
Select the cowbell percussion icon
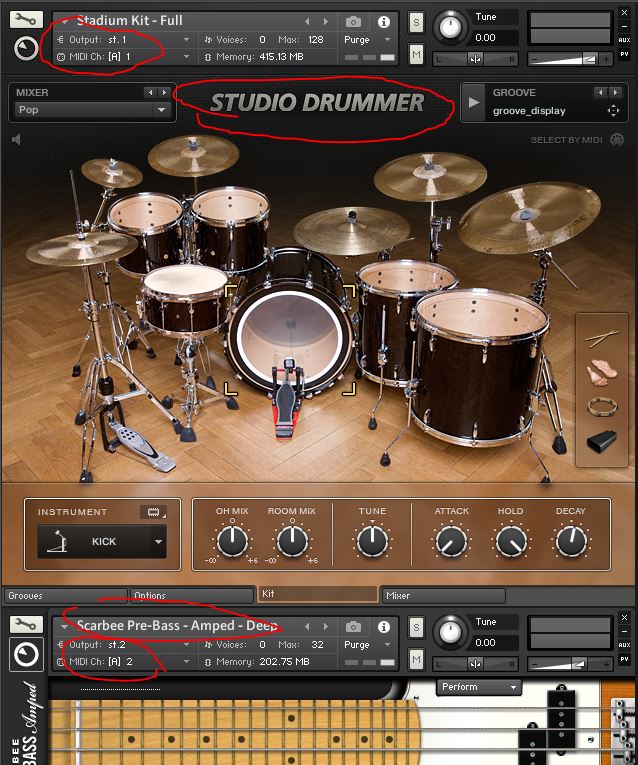pyautogui.click(x=602, y=442)
